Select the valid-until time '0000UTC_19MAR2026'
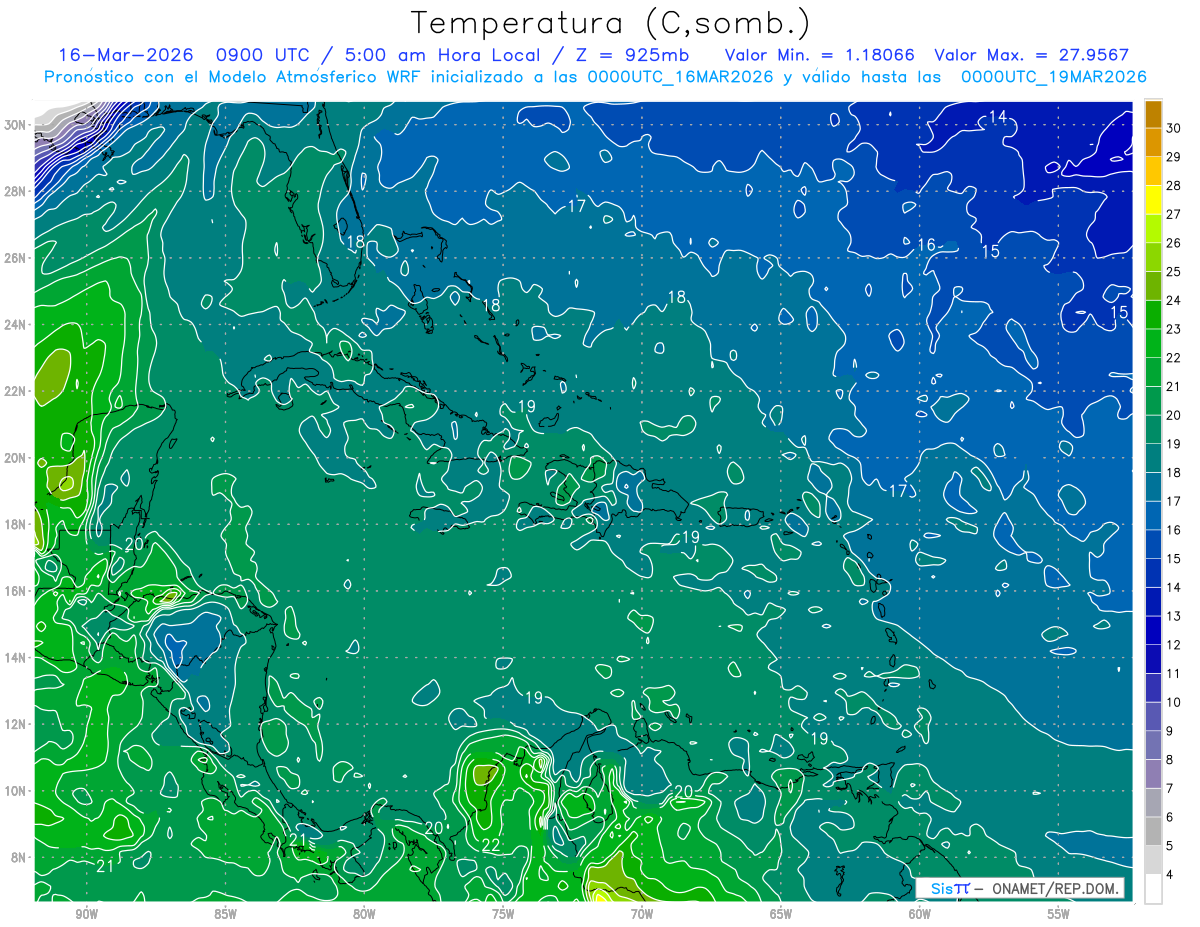Viewport: 1200px width, 927px height. click(x=1053, y=77)
